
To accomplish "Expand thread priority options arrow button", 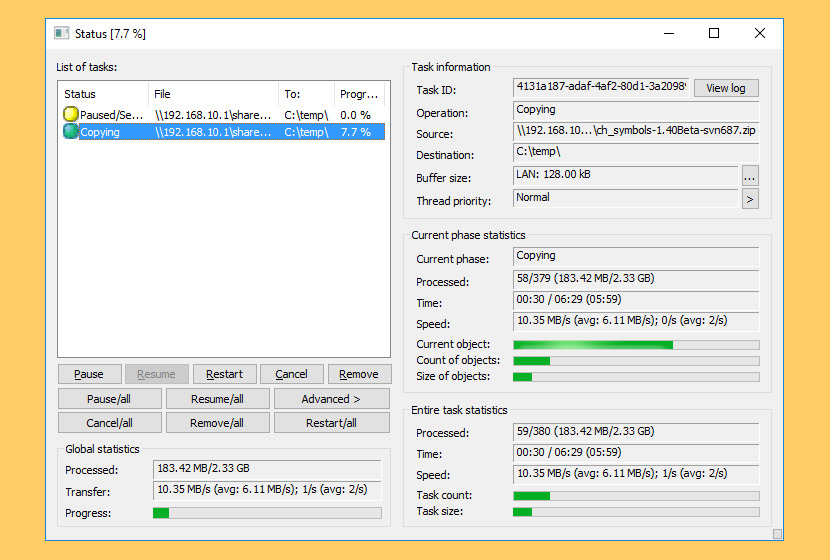I will (750, 199).
